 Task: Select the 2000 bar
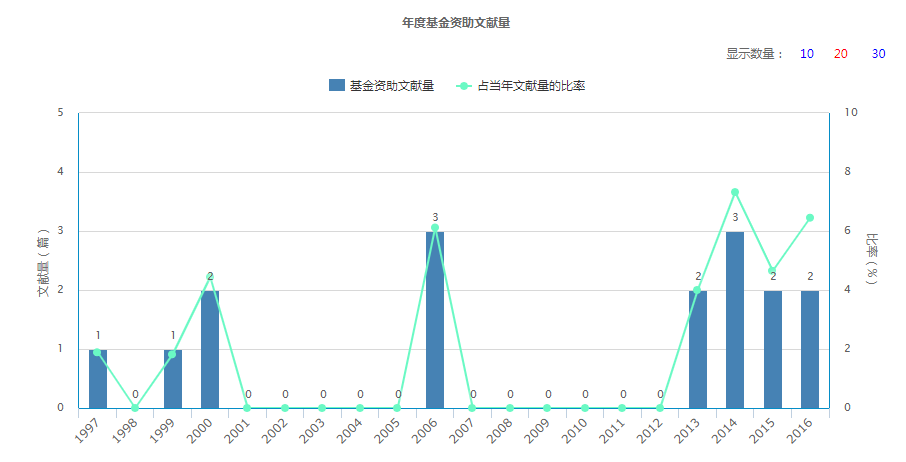coord(210,349)
